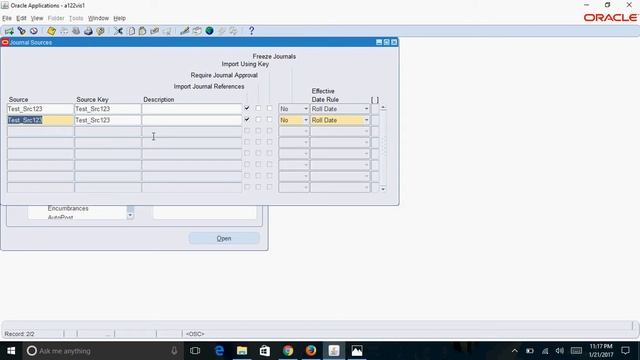Click scroll down arrow in Navigator list
The image size is (640, 360).
130,215
